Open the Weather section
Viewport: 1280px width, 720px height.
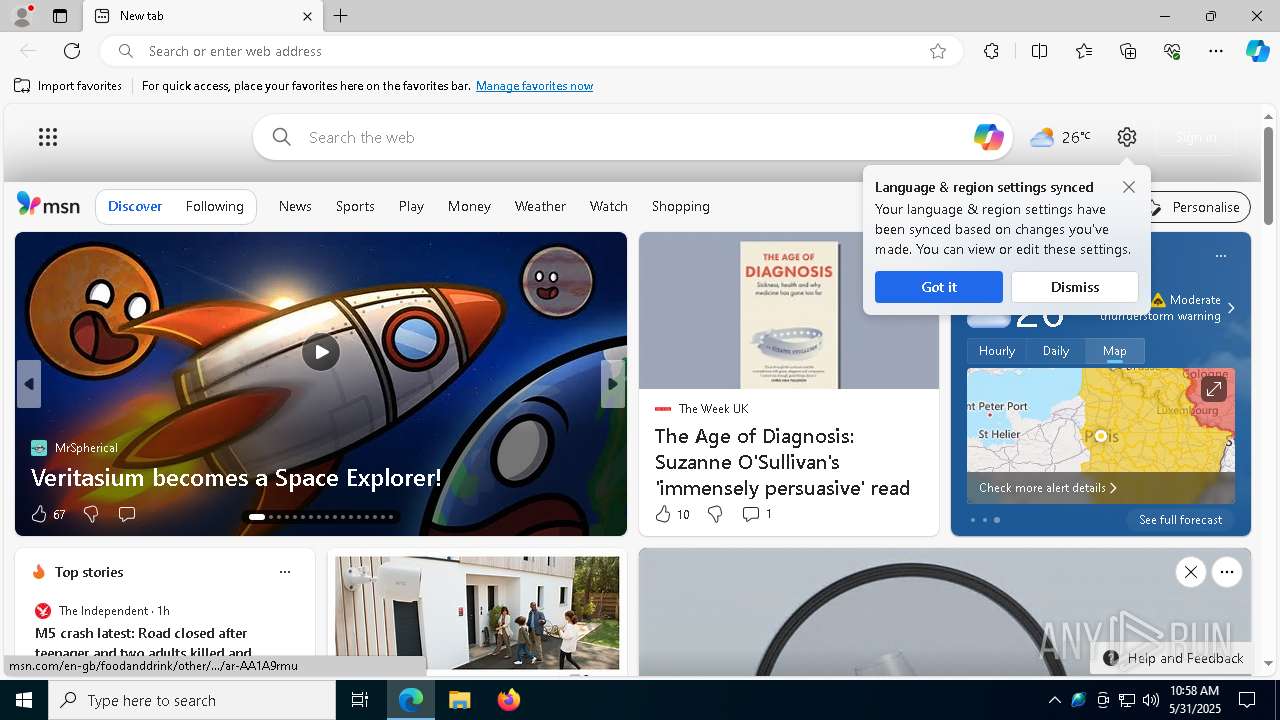click(x=540, y=206)
